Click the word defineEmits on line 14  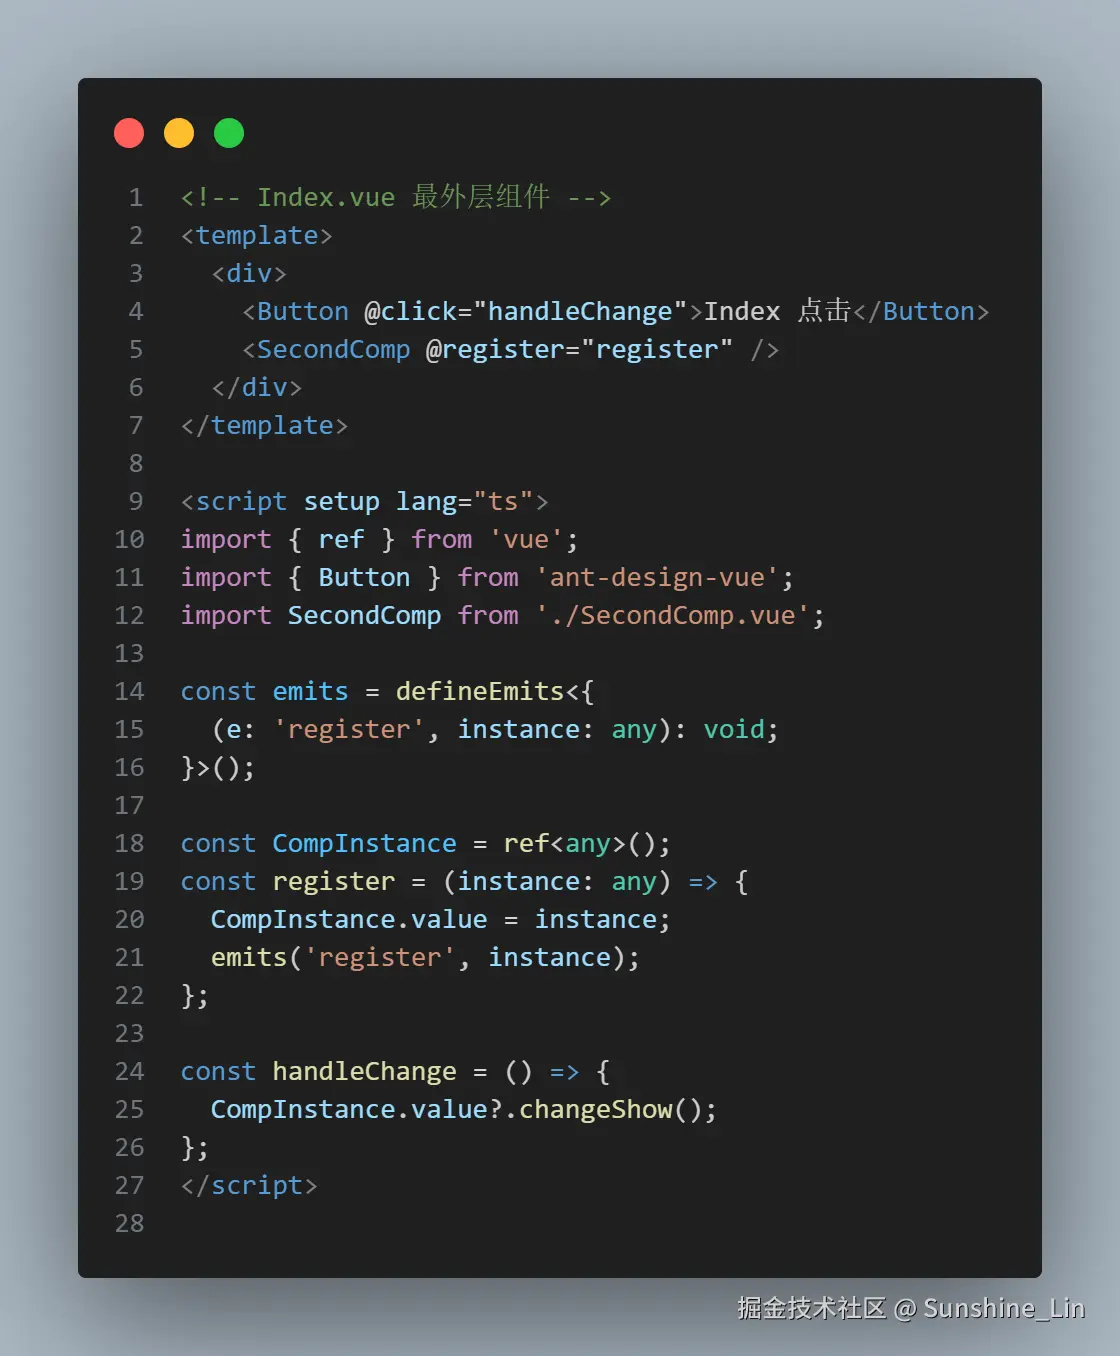coord(480,691)
